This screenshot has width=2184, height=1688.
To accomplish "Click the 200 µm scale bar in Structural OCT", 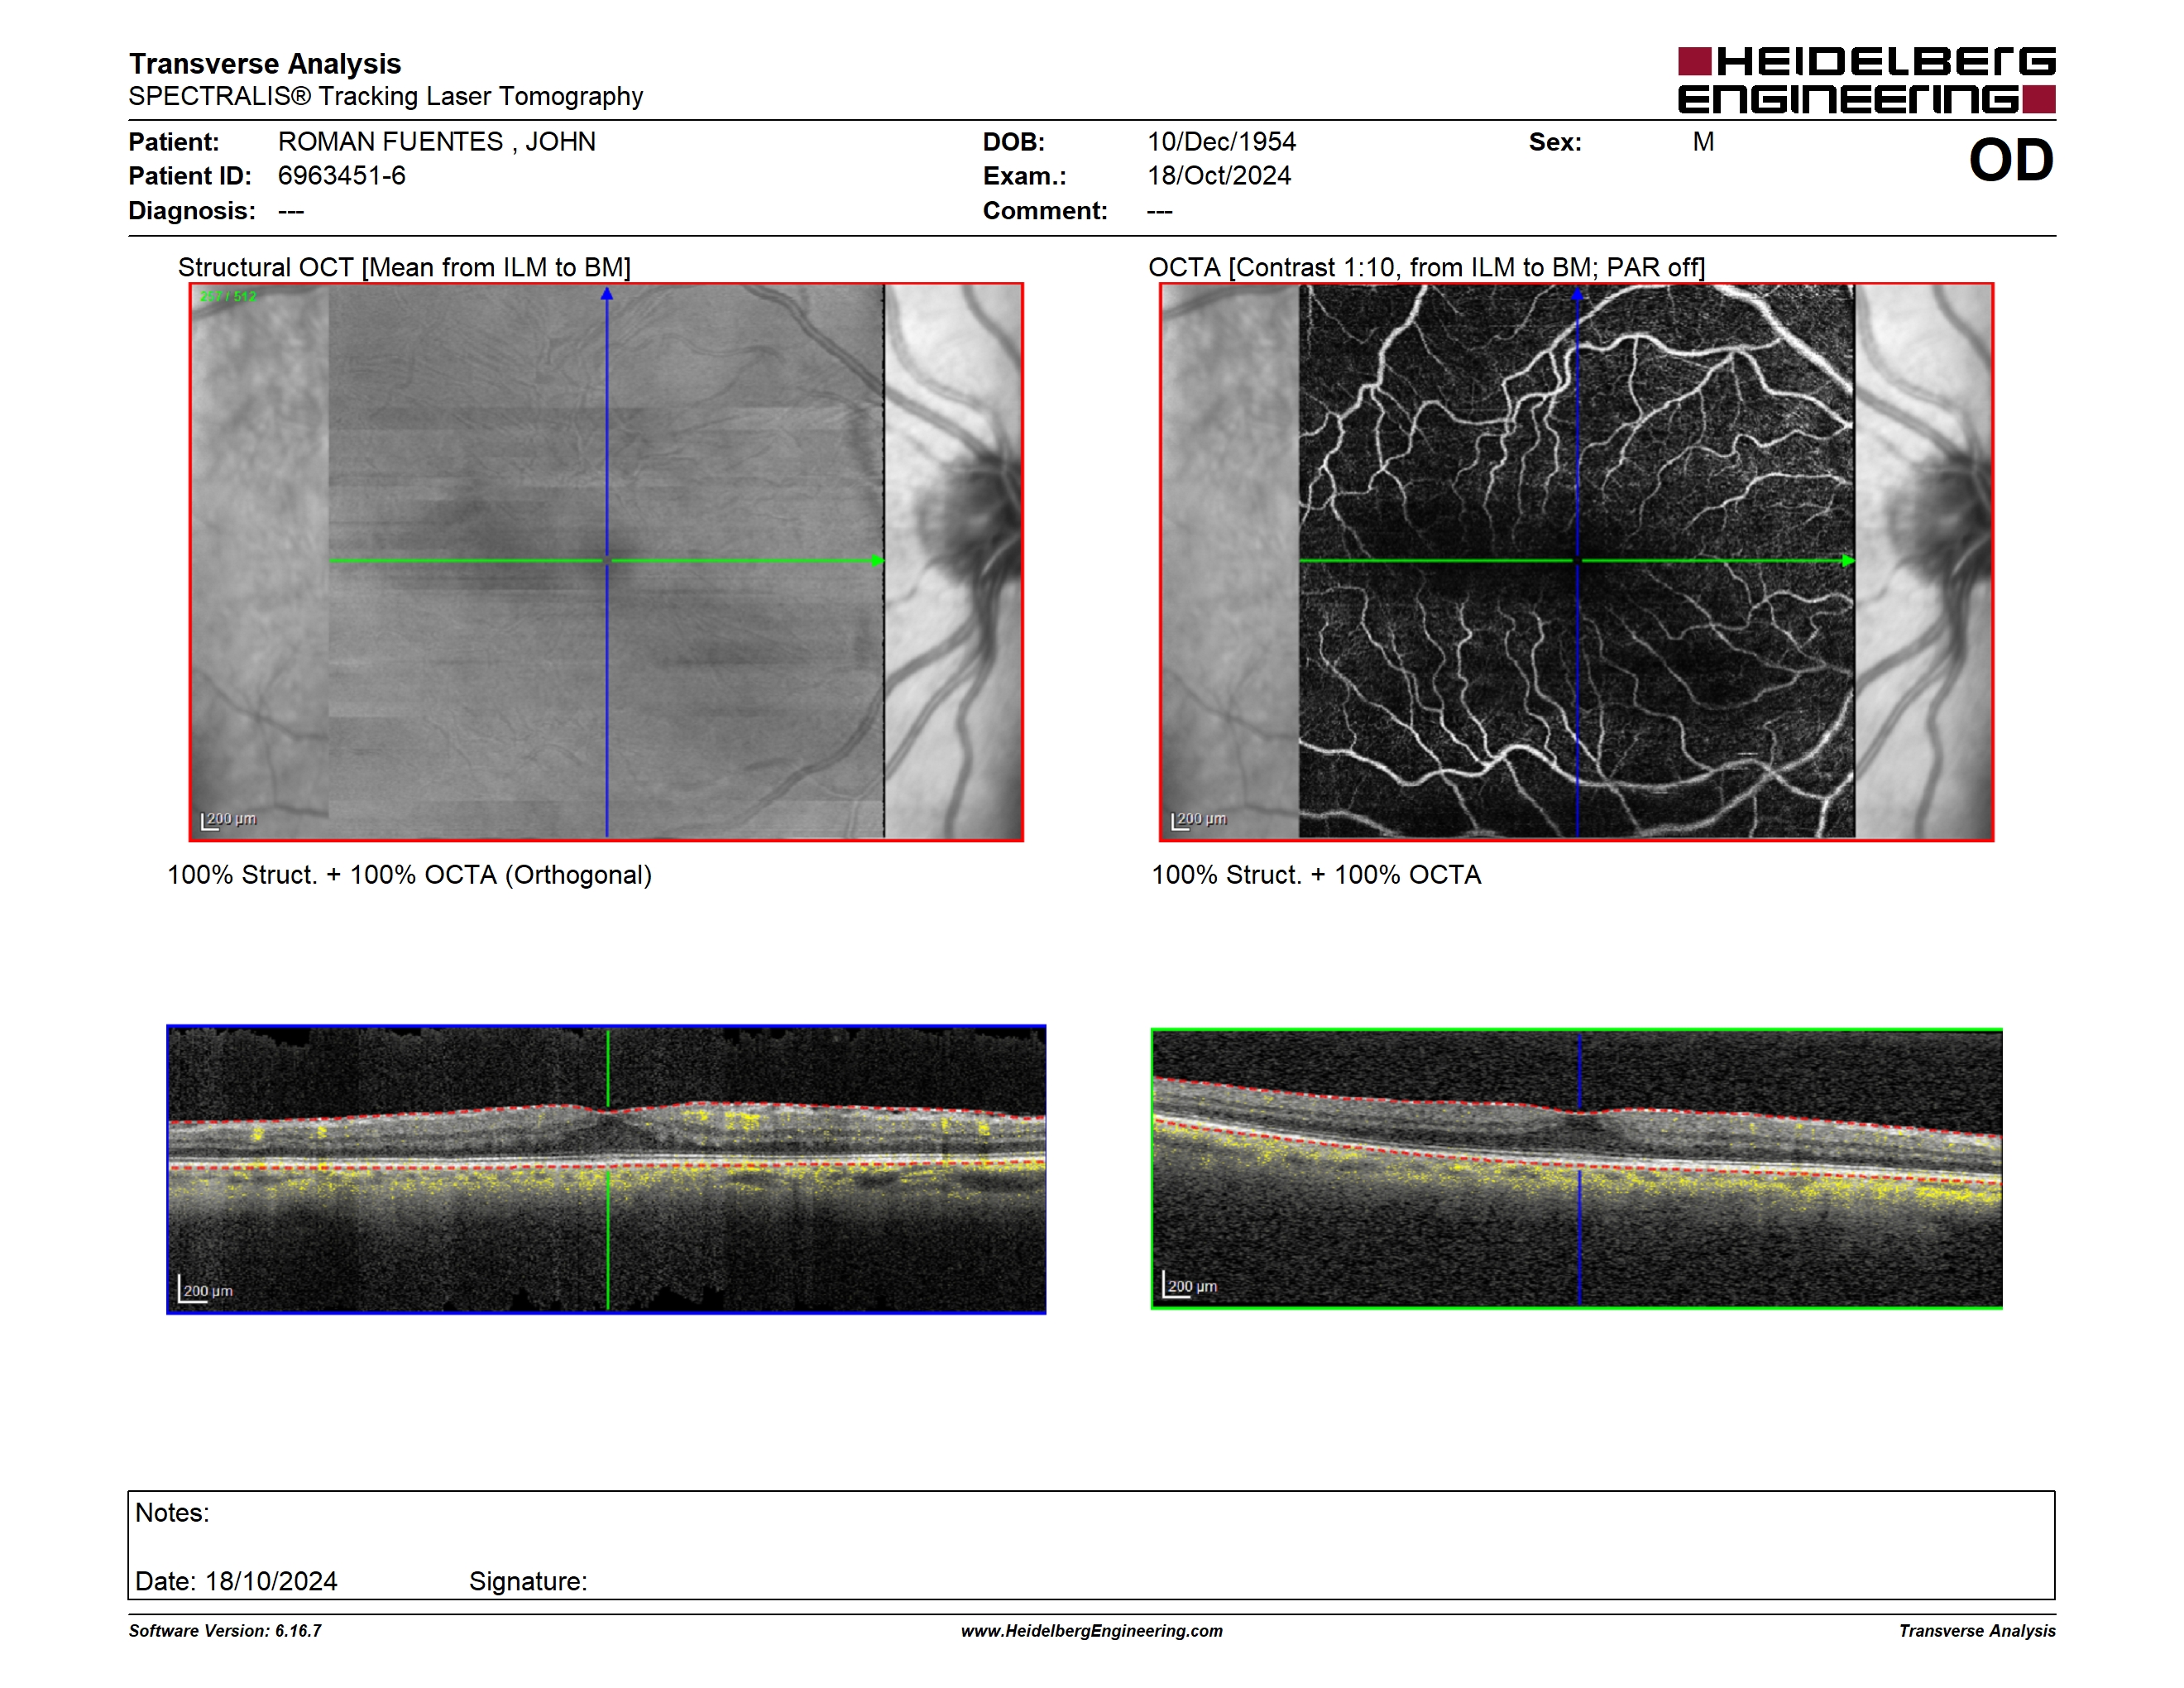I will 229,820.
